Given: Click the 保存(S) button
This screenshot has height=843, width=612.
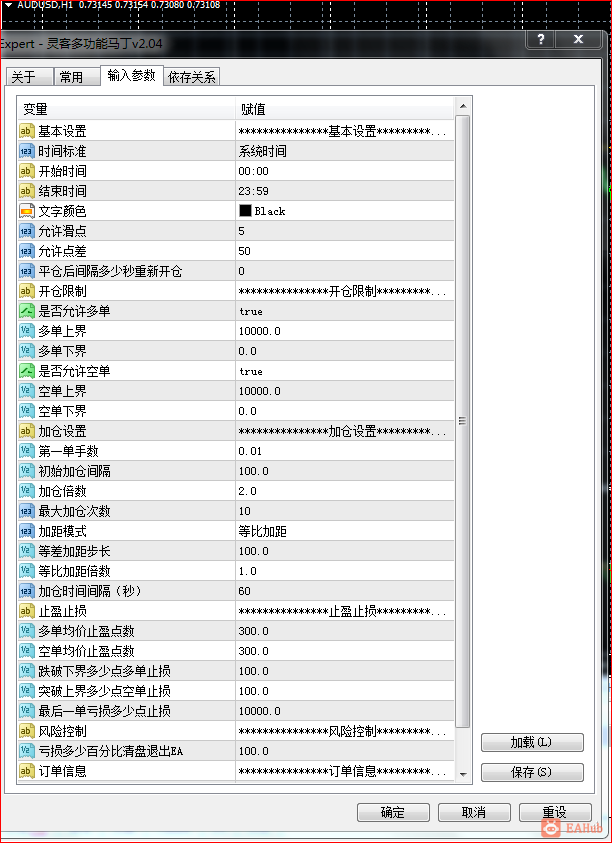Looking at the screenshot, I should point(532,772).
